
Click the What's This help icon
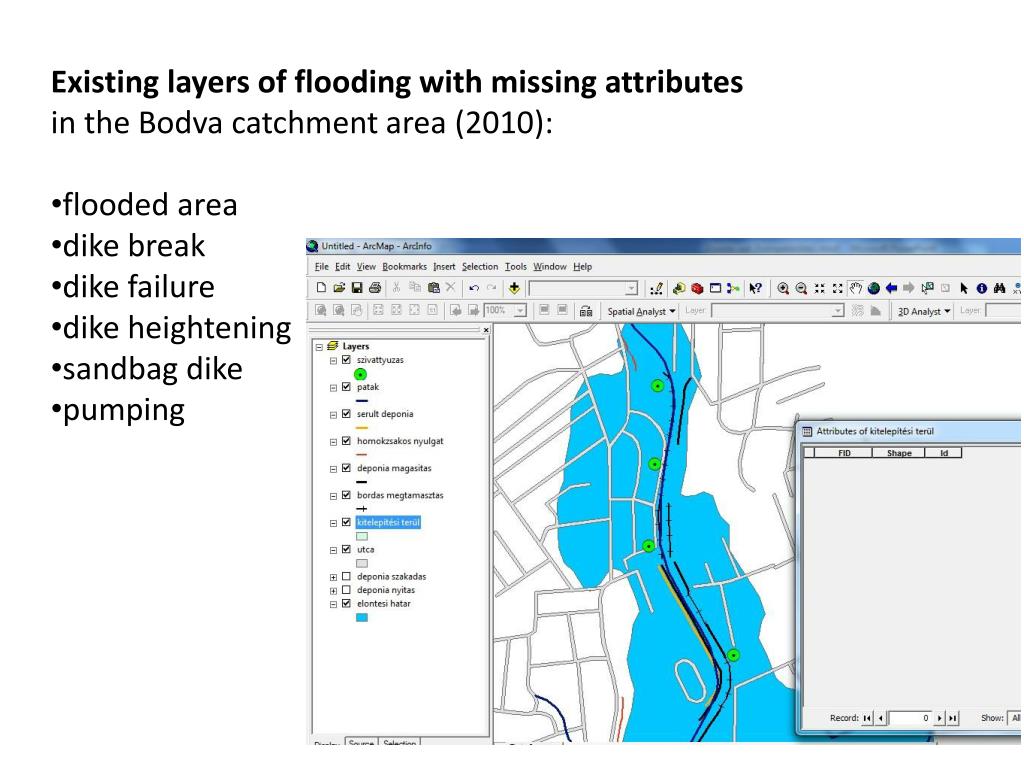tap(756, 288)
